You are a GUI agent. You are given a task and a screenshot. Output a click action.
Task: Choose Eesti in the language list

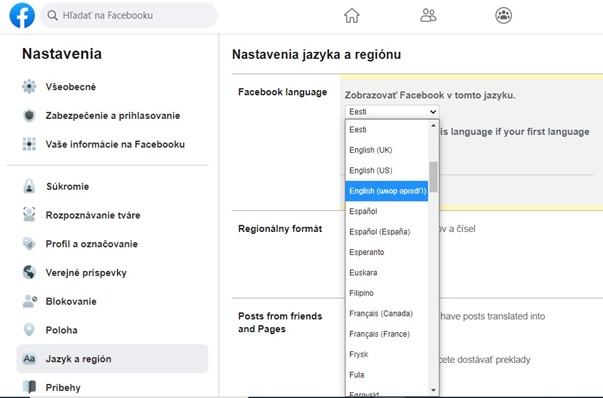click(387, 130)
